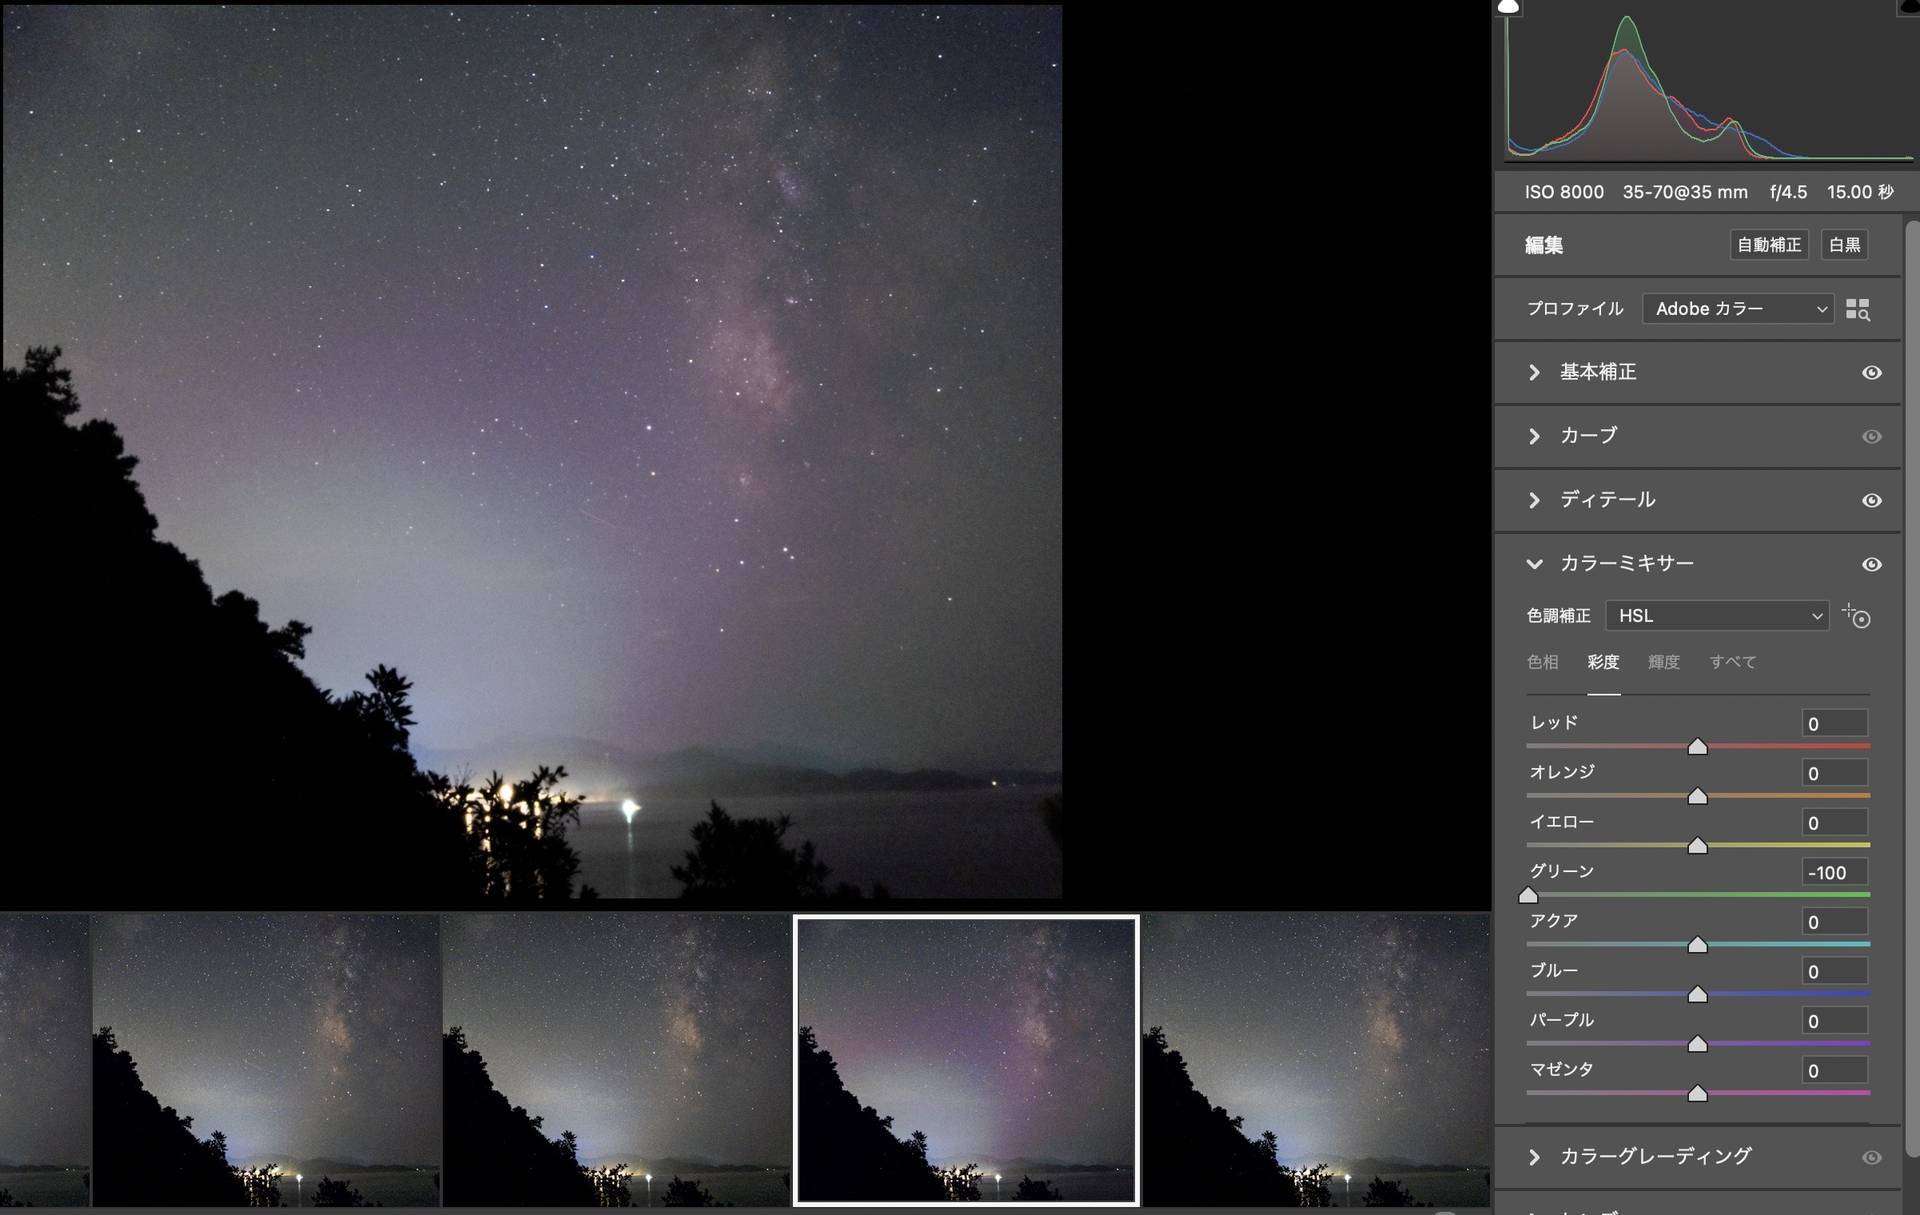Screen dimensions: 1920x1215
Task: Click the 白黒 button
Action: point(1845,245)
